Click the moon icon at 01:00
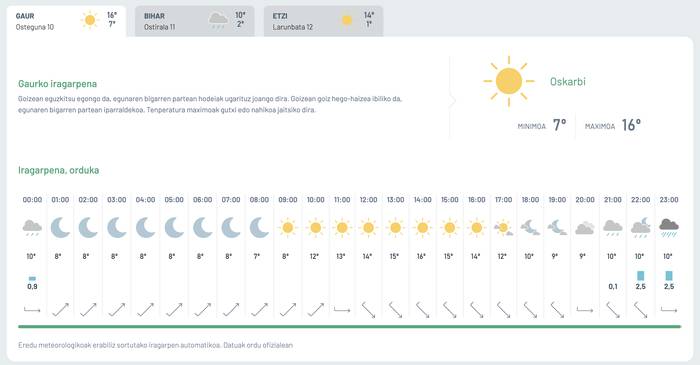700x365 pixels. 60,228
